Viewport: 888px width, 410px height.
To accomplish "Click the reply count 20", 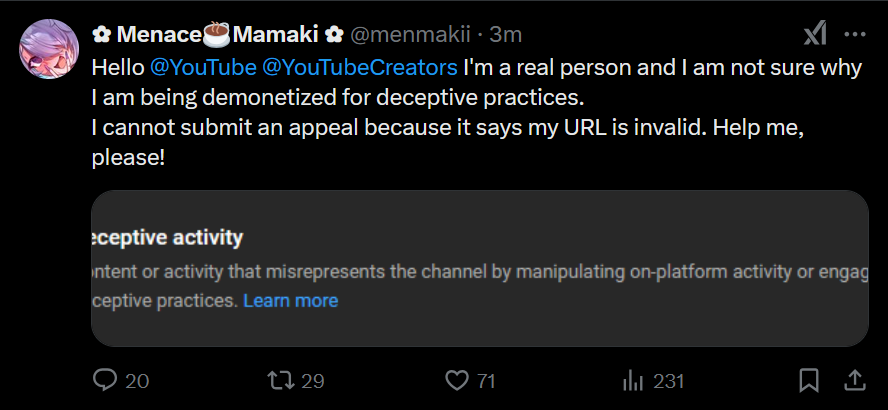I will pyautogui.click(x=138, y=381).
